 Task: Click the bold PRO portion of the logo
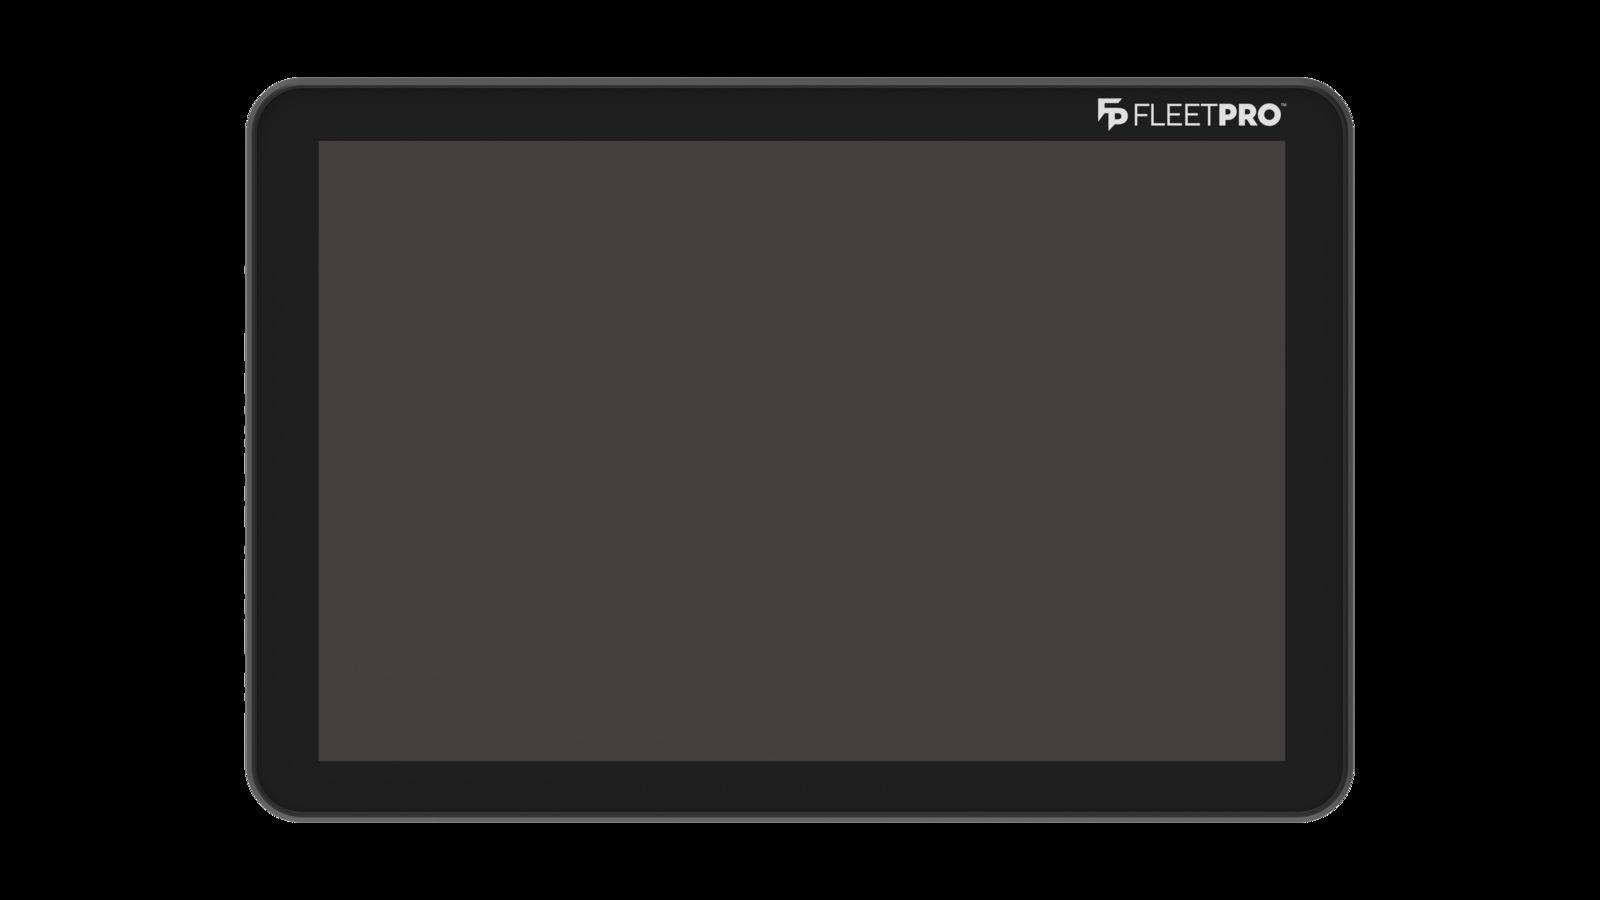pos(1249,116)
